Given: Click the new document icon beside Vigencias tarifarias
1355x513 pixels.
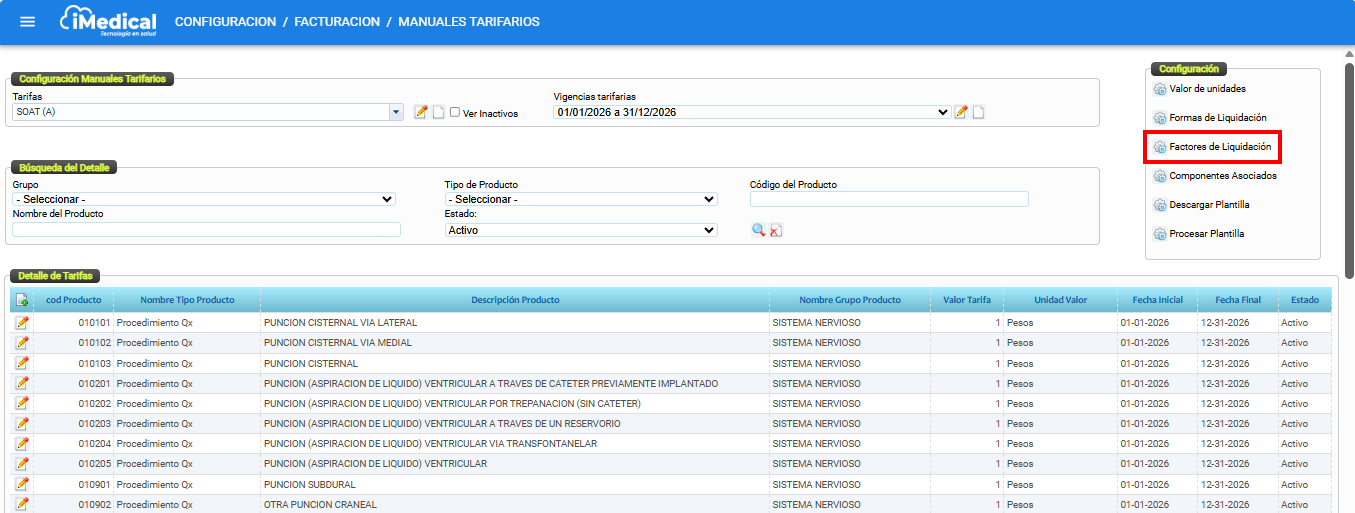Looking at the screenshot, I should (x=978, y=112).
